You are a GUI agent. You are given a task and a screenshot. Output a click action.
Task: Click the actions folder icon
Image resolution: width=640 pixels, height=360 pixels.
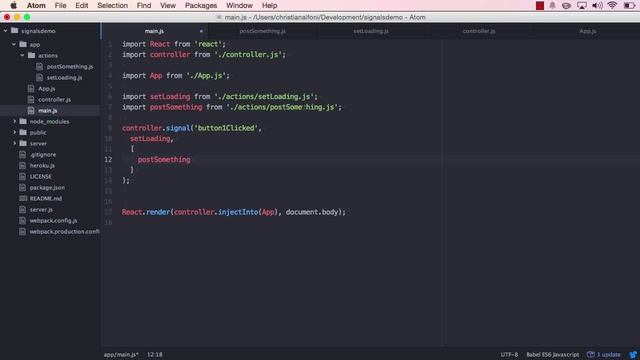[31, 55]
